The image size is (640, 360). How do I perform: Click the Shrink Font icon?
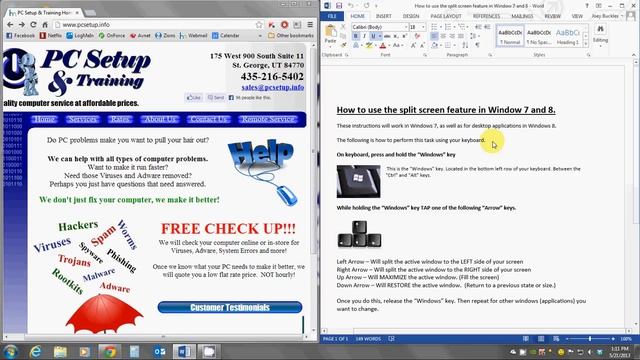point(422,45)
